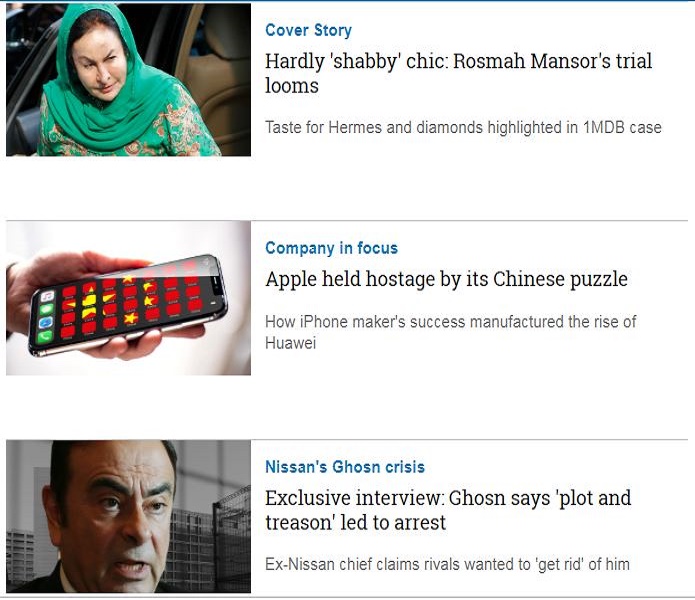The width and height of the screenshot is (695, 600).
Task: Open the thumbnail beside the Cover Story headline
Action: click(129, 79)
